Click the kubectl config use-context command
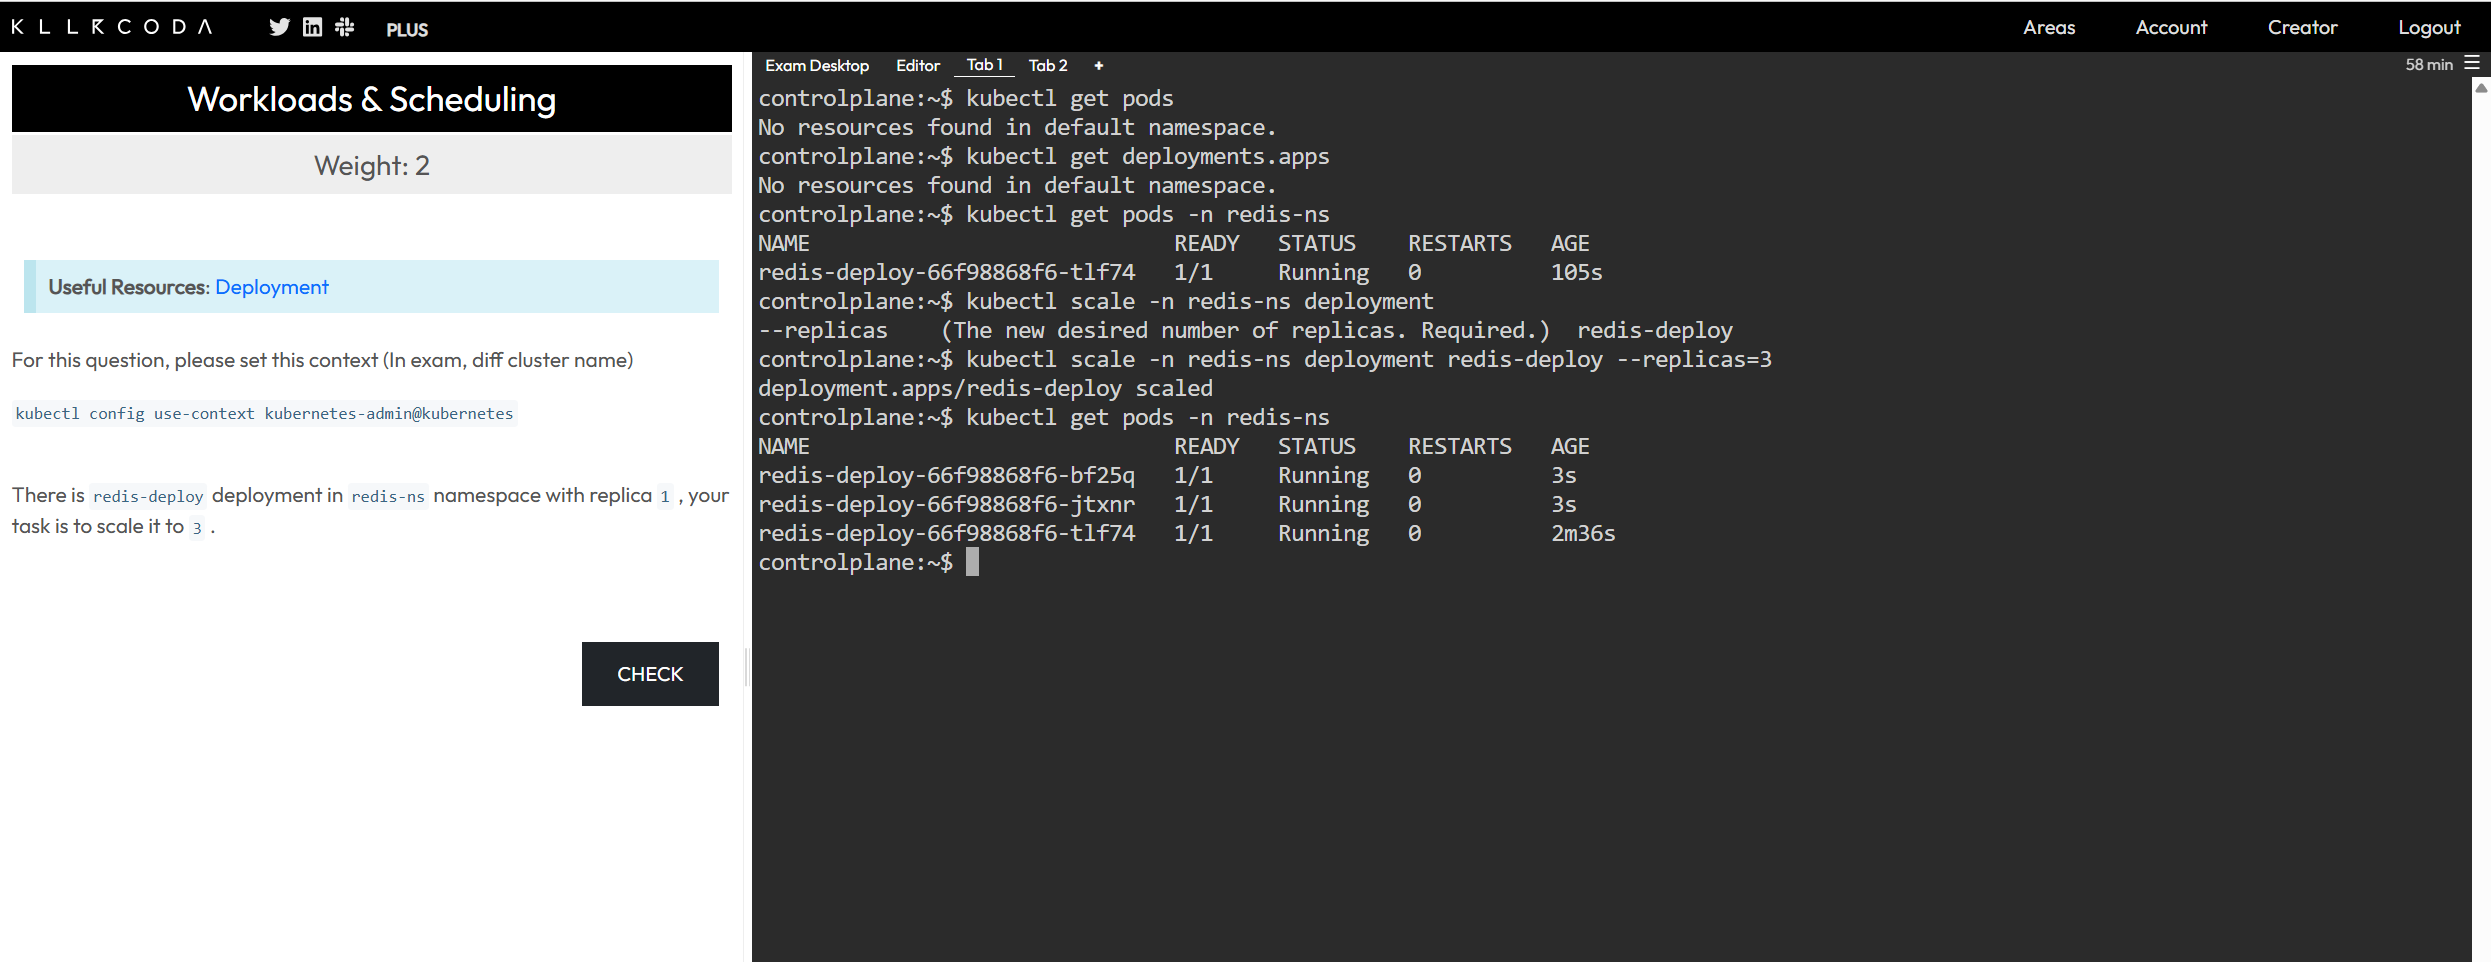This screenshot has height=962, width=2491. pyautogui.click(x=264, y=414)
